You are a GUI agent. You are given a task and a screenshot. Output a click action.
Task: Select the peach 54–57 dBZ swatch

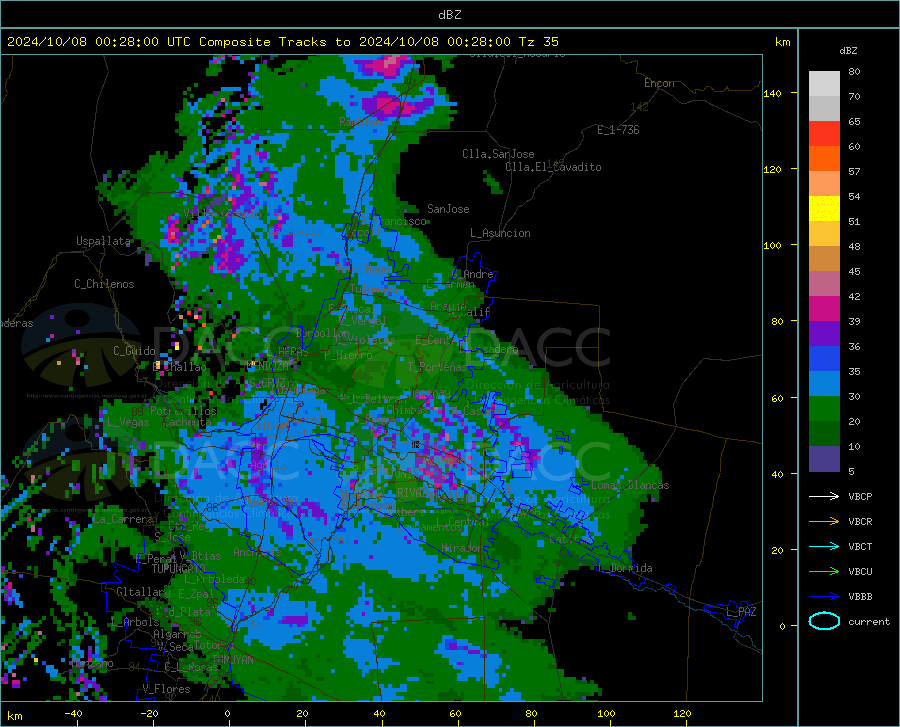[x=824, y=184]
